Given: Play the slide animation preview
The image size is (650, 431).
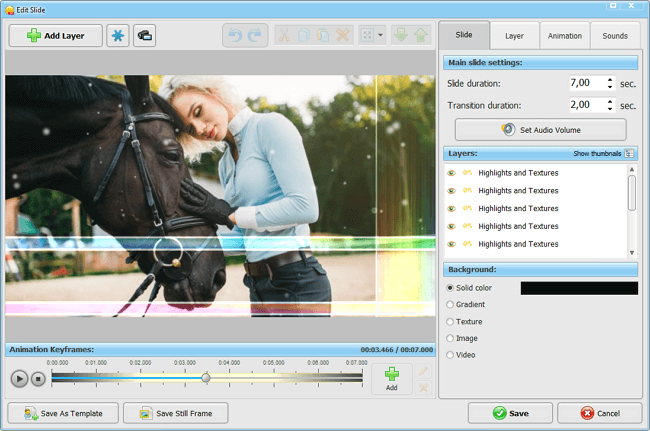Looking at the screenshot, I should 19,379.
